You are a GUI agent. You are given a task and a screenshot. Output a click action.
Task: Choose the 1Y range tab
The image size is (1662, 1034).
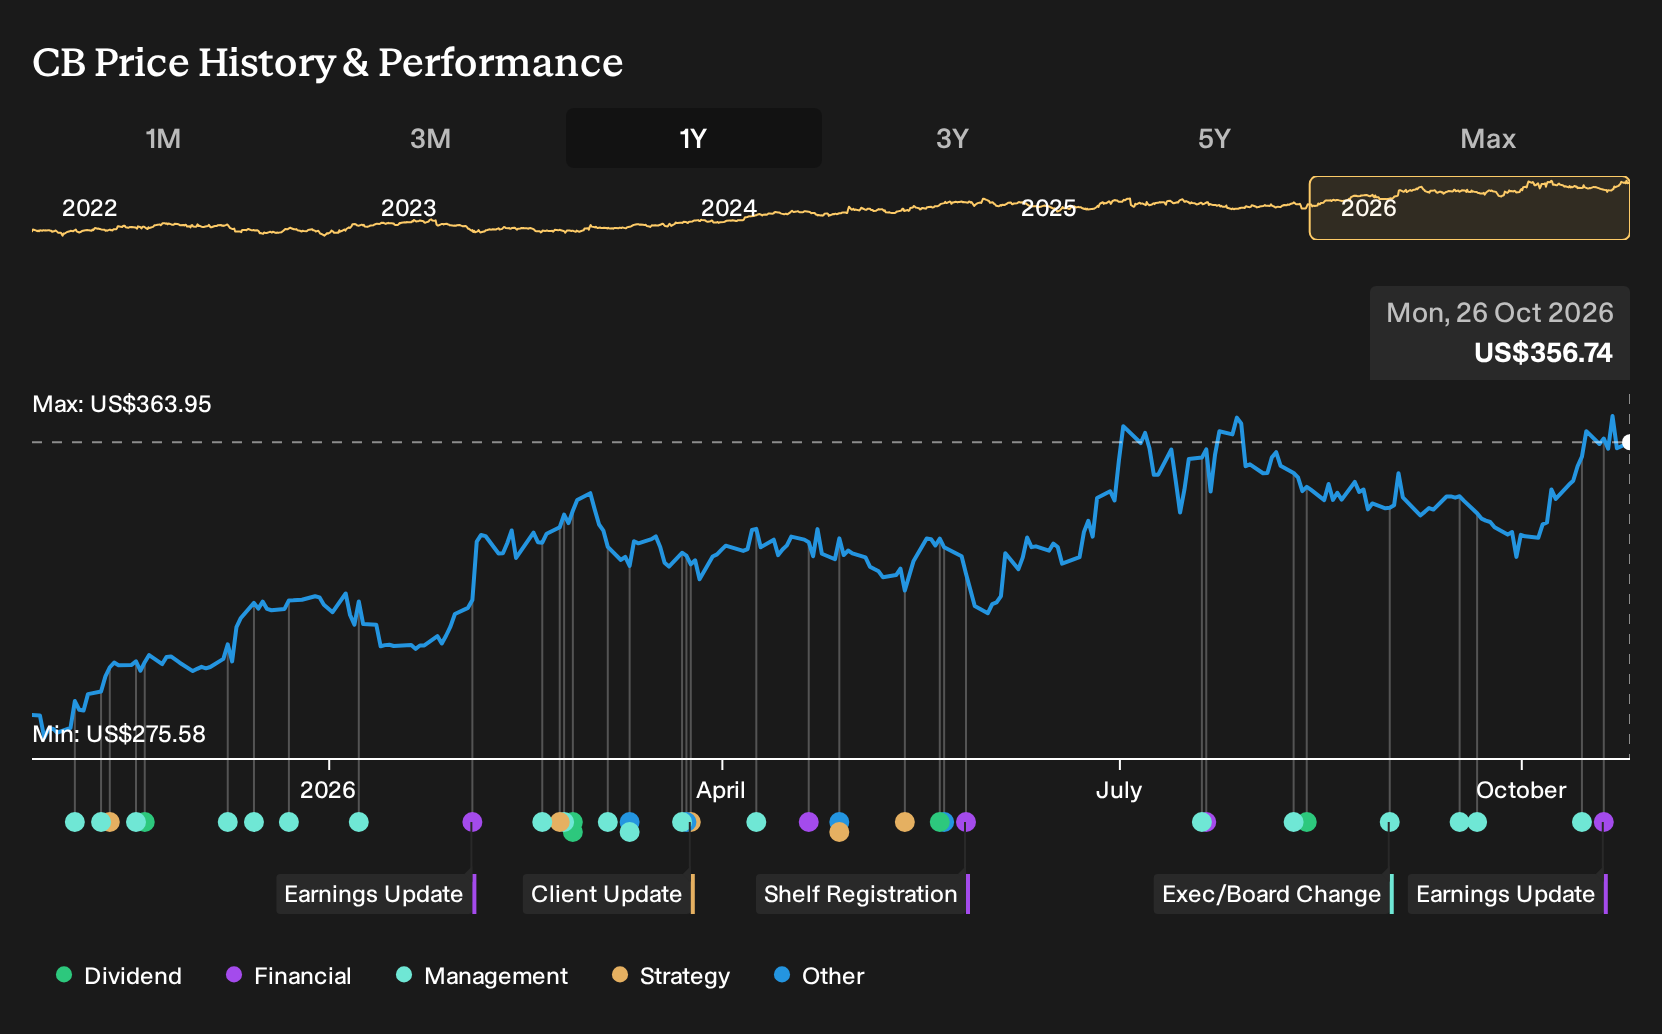[693, 138]
